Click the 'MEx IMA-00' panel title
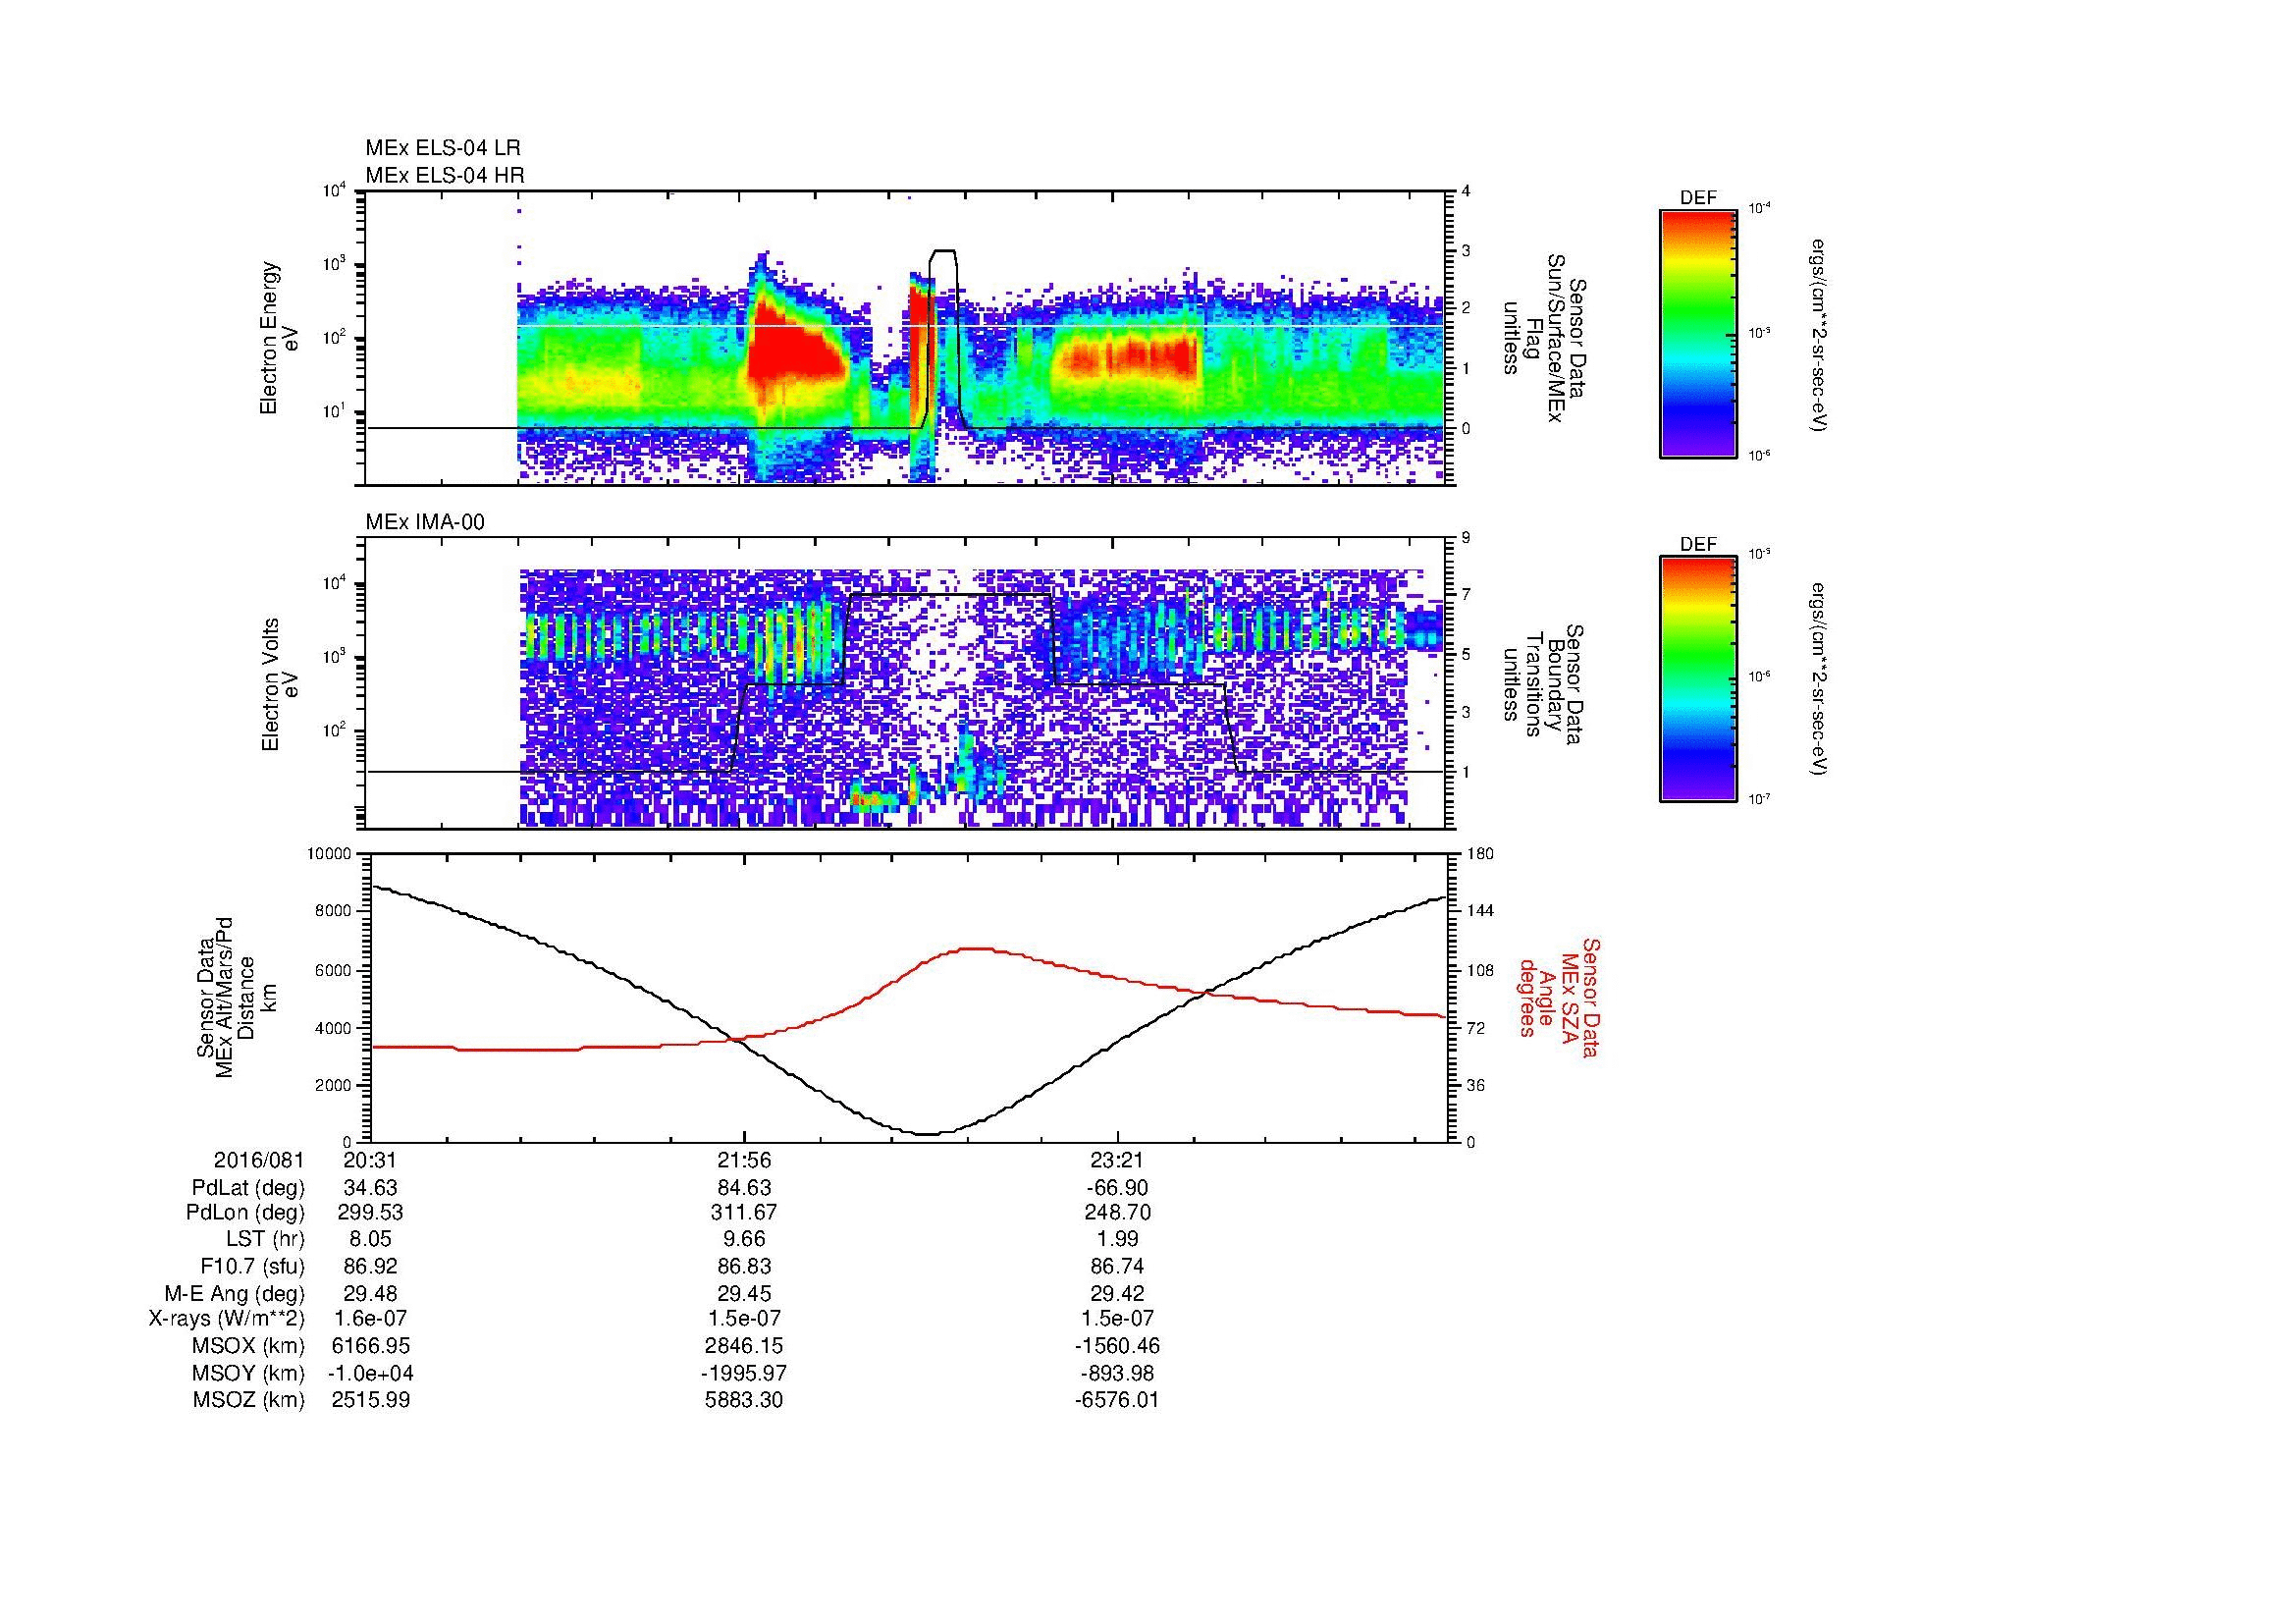 (x=425, y=522)
